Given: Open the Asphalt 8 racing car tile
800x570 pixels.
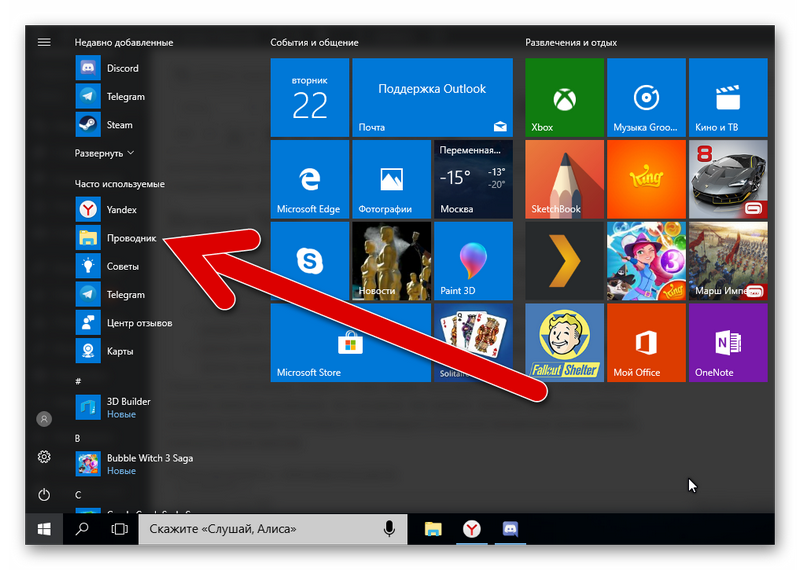Looking at the screenshot, I should [x=728, y=179].
